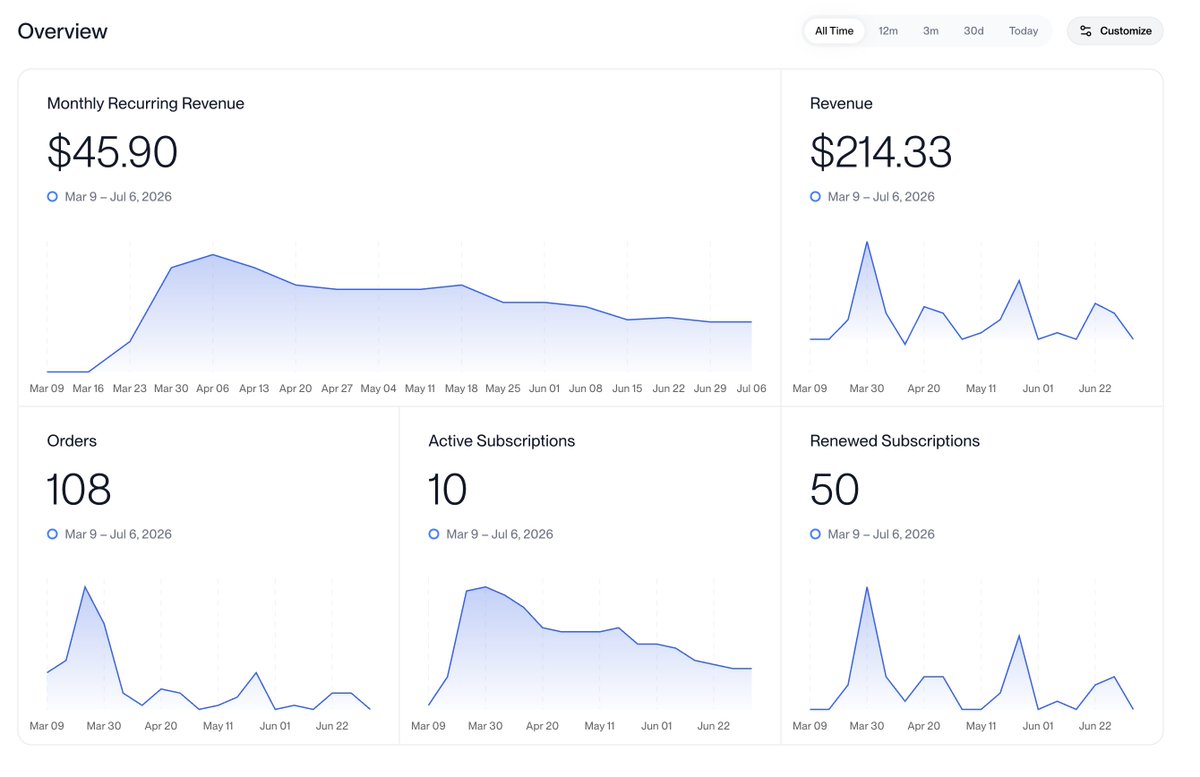This screenshot has height=777, width=1200.
Task: Click the date circle icon under 10
Action: click(x=434, y=534)
